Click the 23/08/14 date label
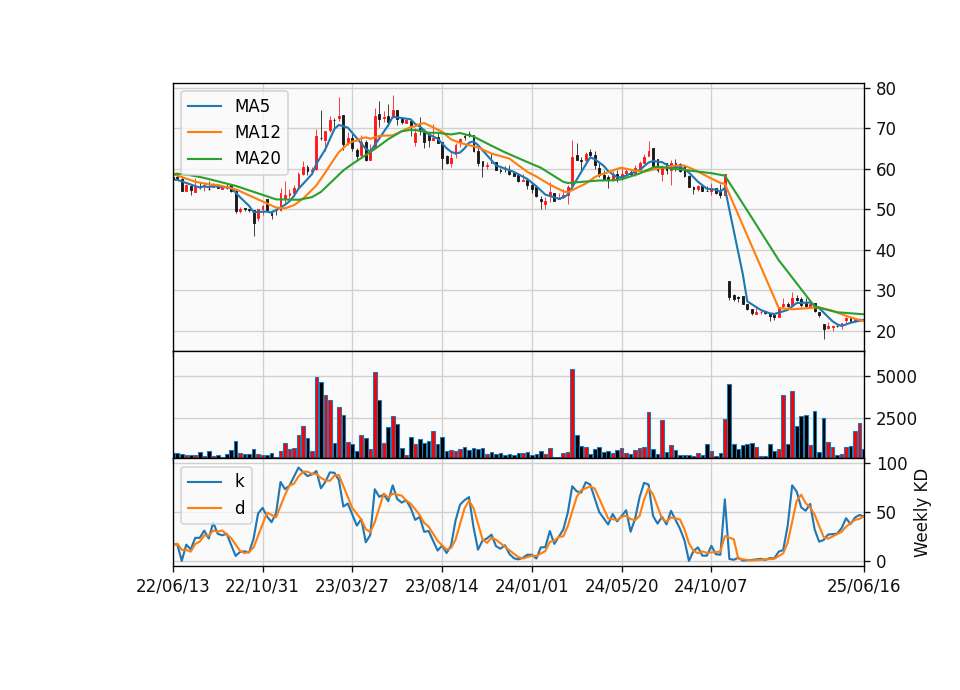 pos(441,586)
